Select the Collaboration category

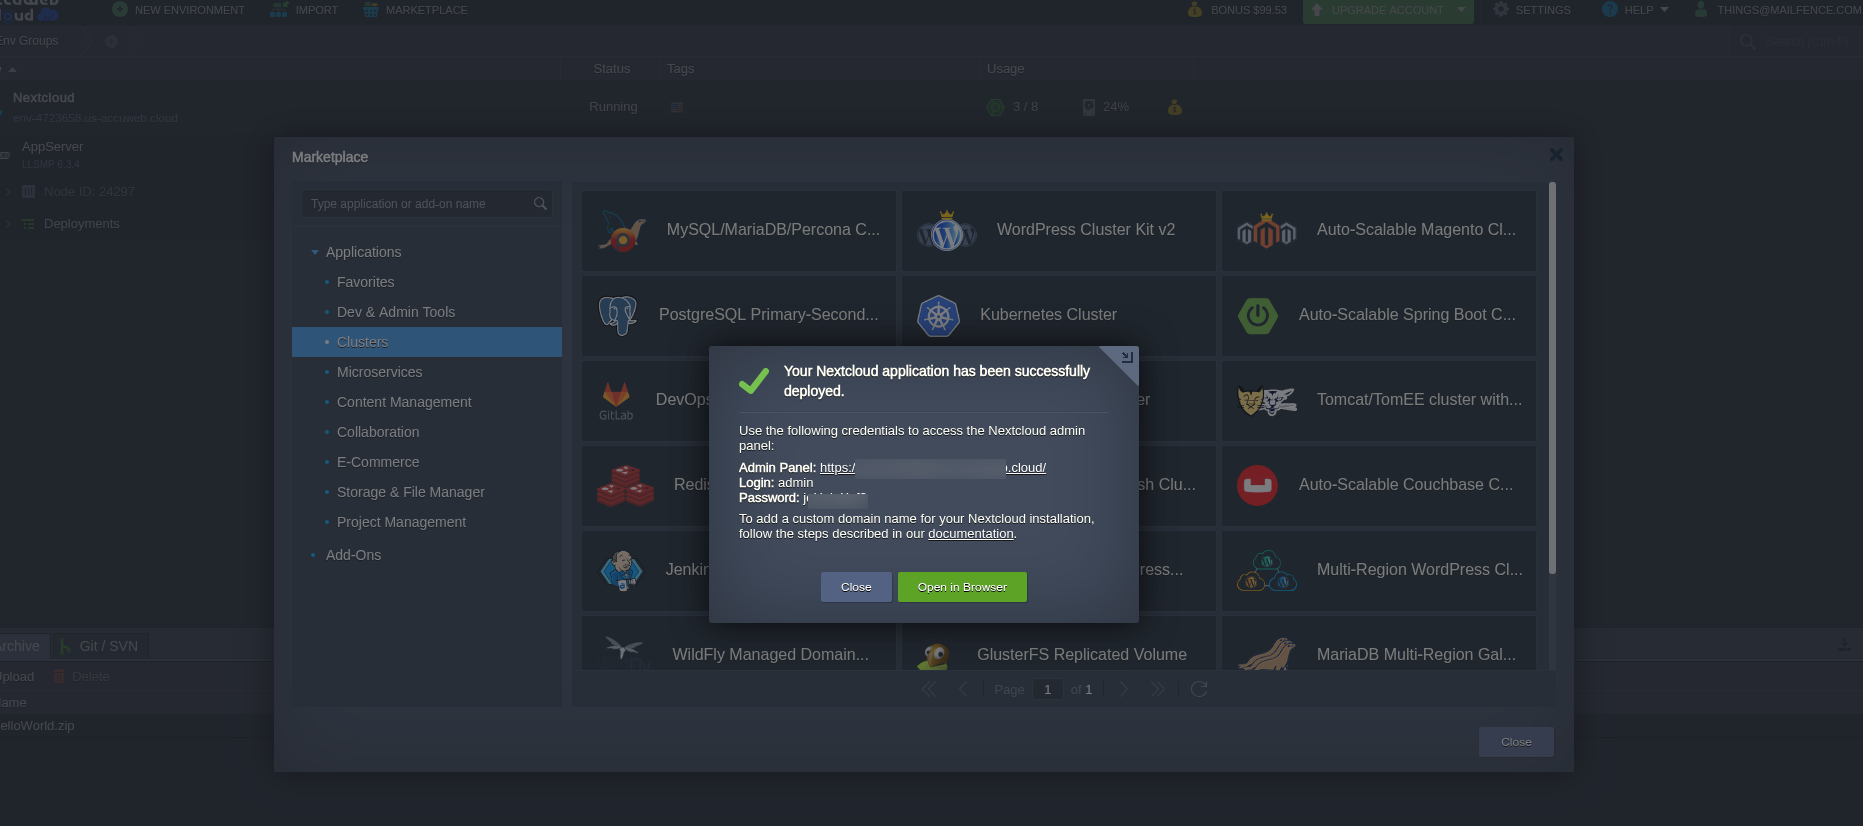tap(378, 432)
